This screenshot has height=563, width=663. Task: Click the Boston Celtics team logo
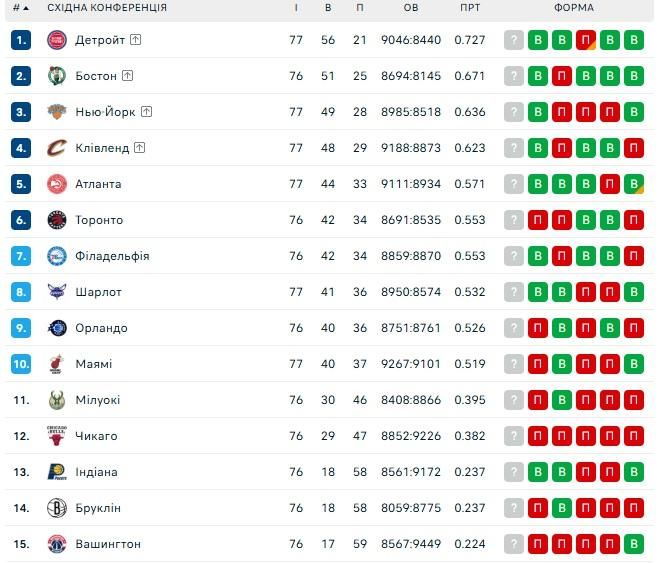[56, 76]
